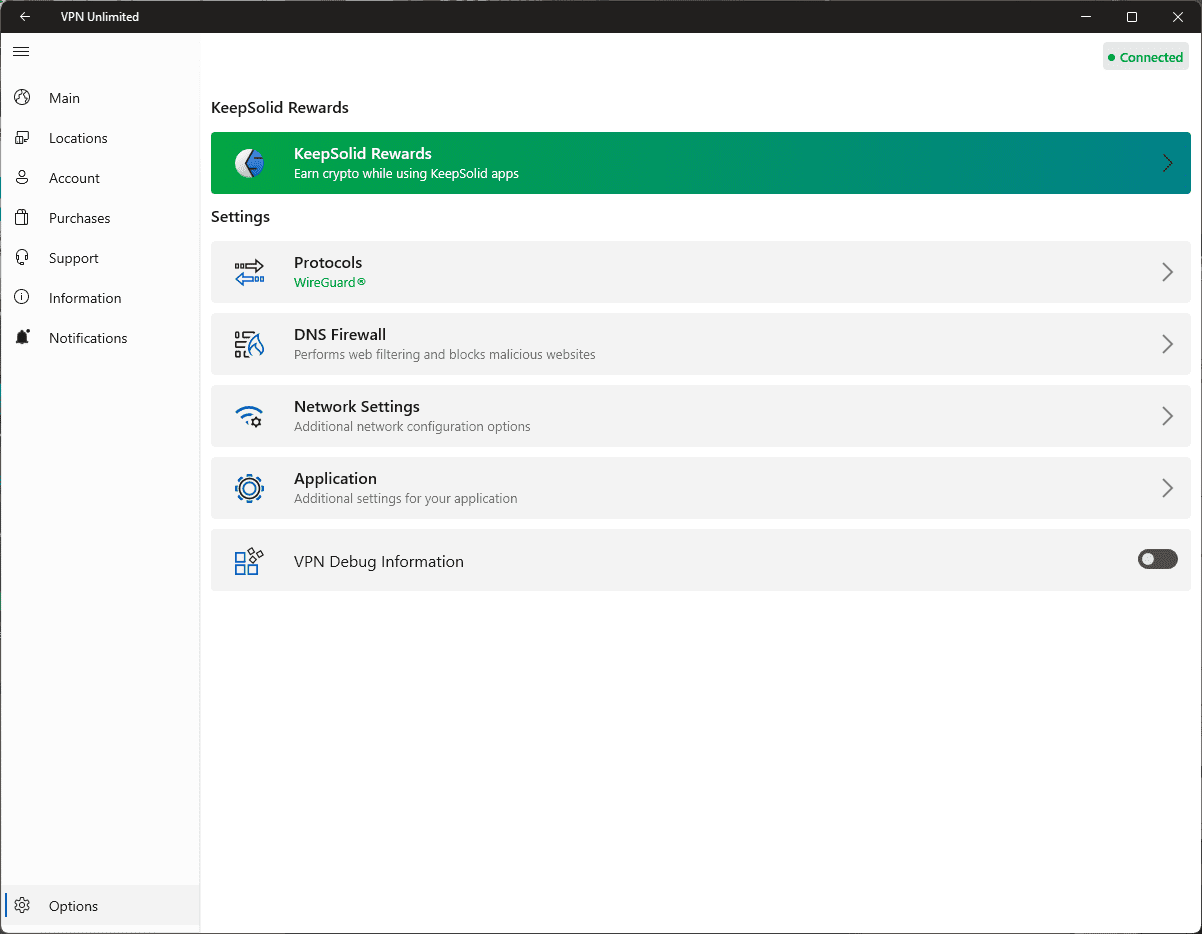Click the Connected status button
Viewport: 1202px width, 934px height.
[x=1145, y=57]
